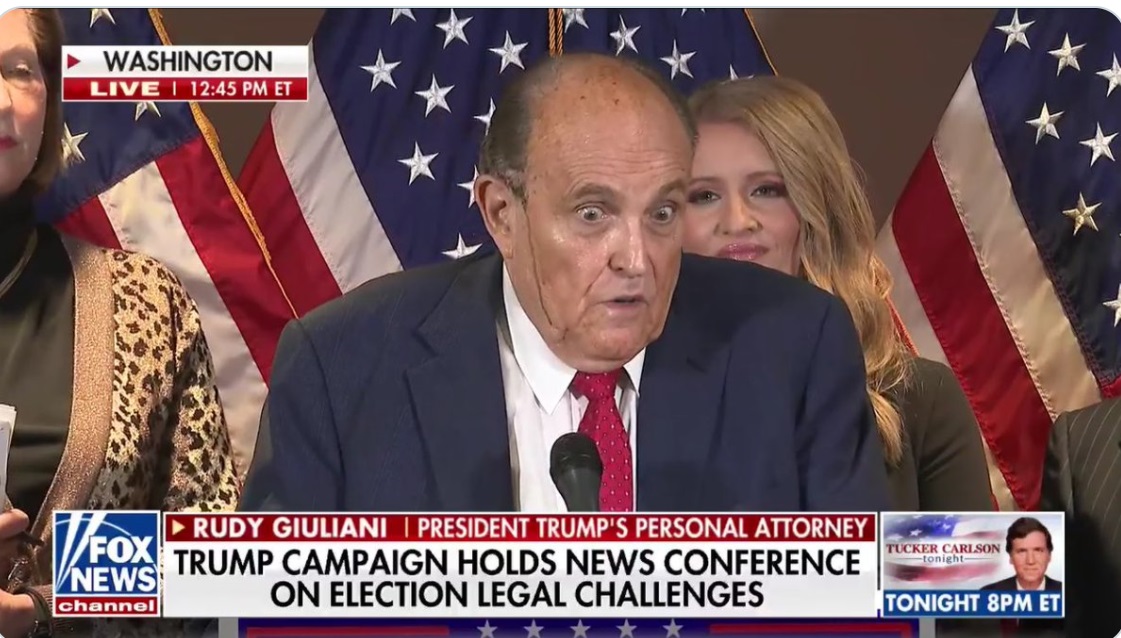This screenshot has height=638, width=1121.
Task: Click the Tucker Carlson Tonight logo text
Action: click(x=943, y=551)
